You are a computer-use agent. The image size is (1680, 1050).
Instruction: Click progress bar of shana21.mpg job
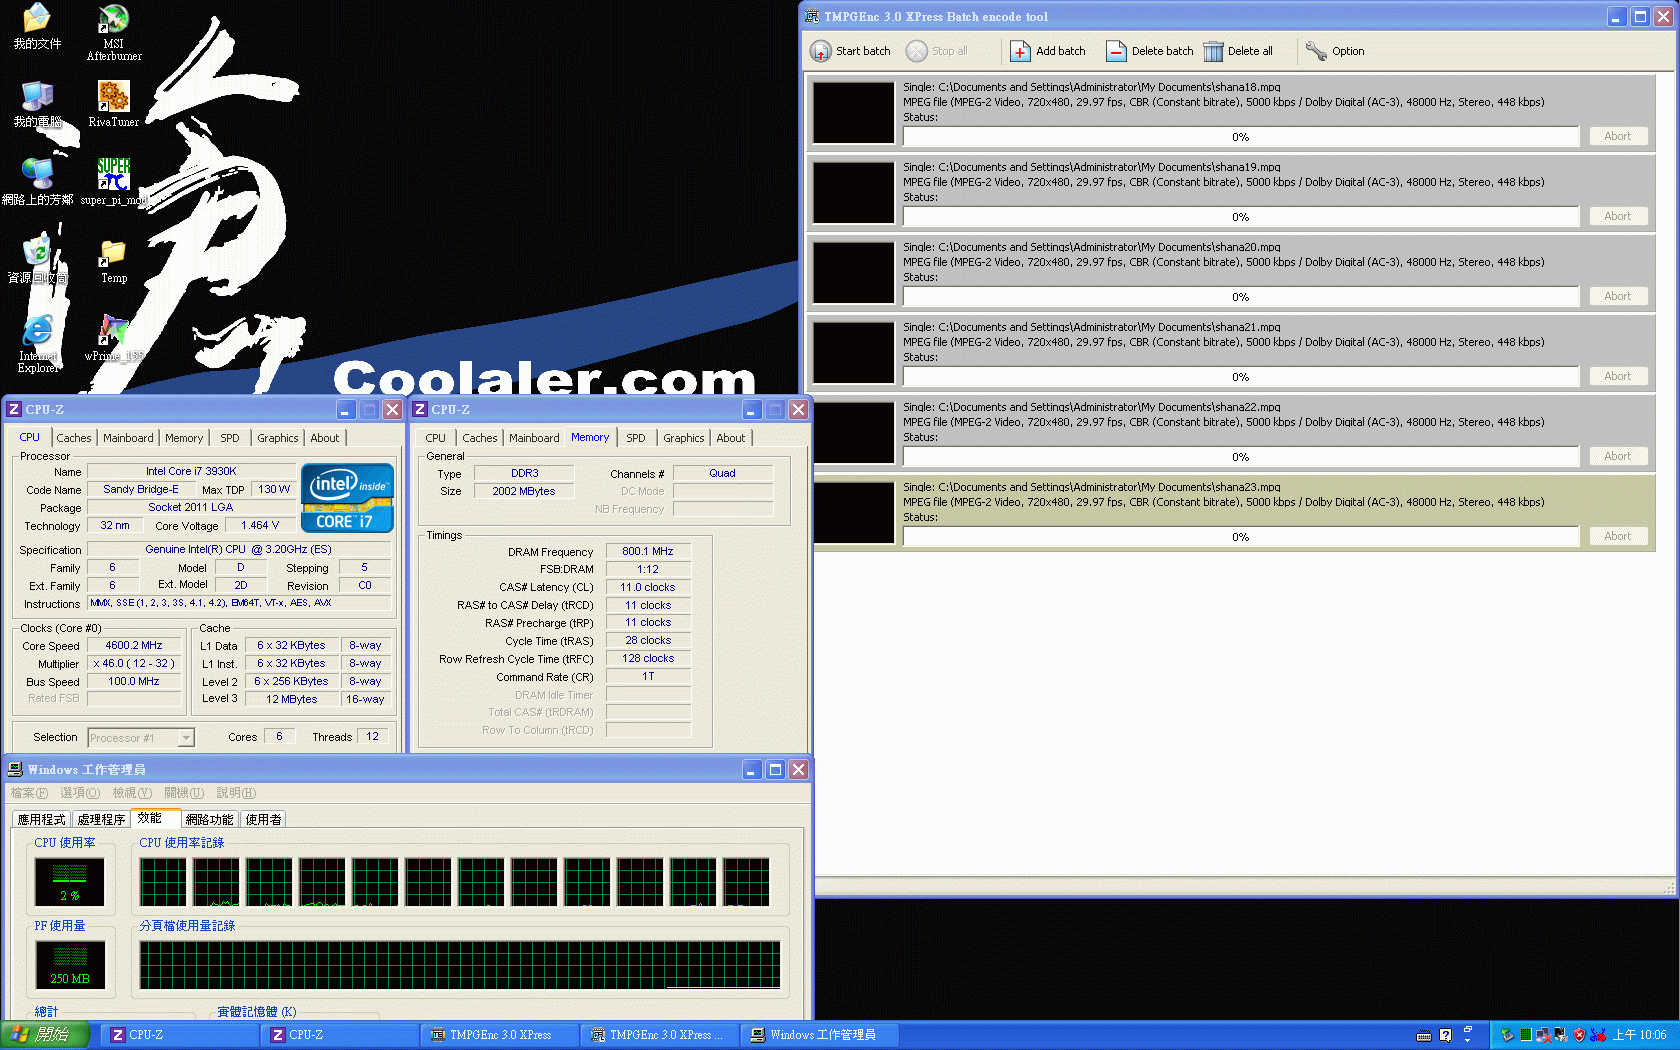pos(1241,377)
